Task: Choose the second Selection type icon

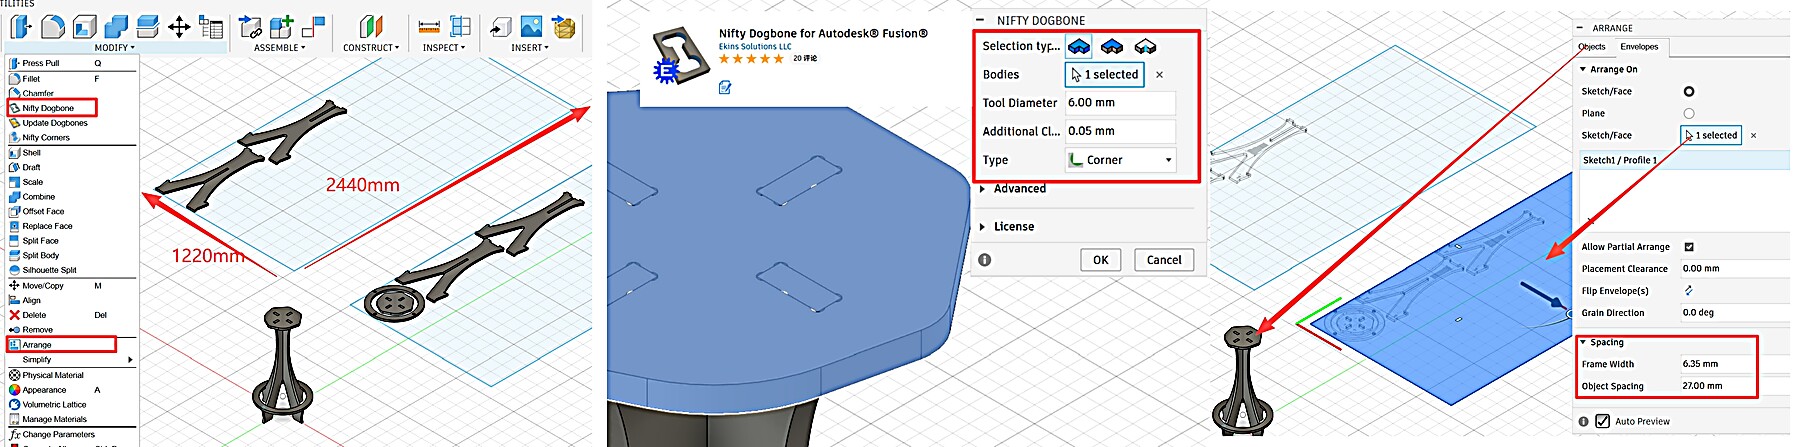Action: click(x=1112, y=46)
